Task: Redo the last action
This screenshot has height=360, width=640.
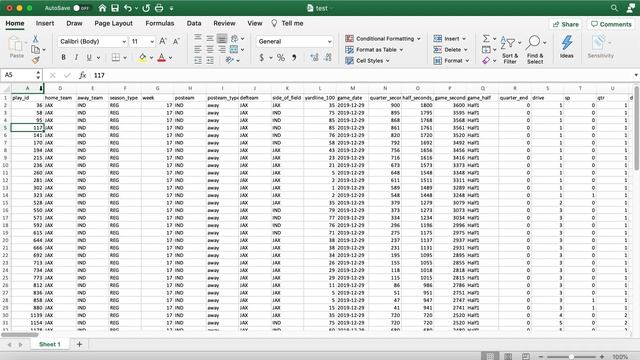Action: pyautogui.click(x=146, y=8)
